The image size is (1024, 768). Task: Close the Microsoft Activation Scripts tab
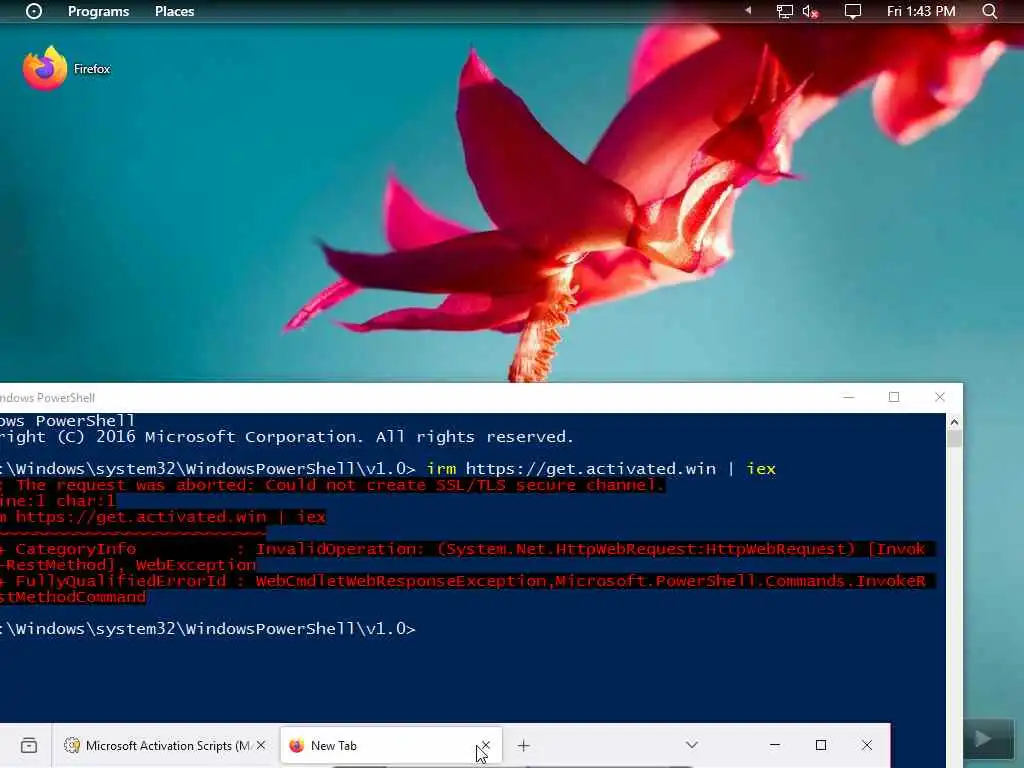tap(261, 745)
